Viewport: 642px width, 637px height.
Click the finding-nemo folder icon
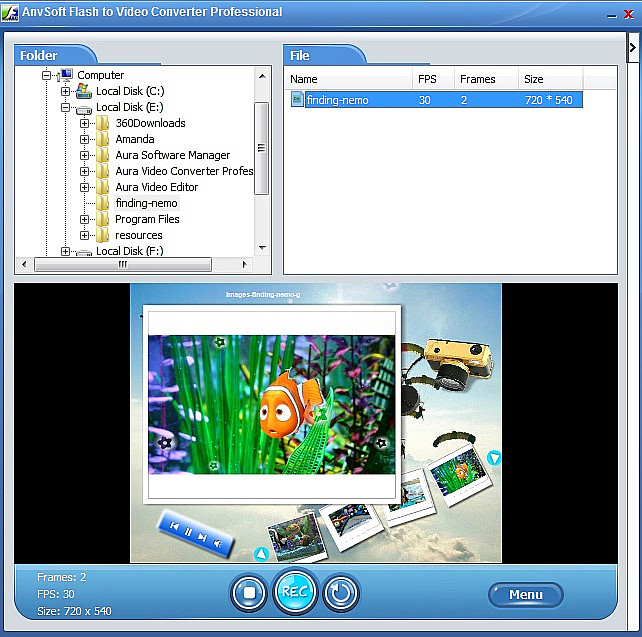[x=102, y=203]
